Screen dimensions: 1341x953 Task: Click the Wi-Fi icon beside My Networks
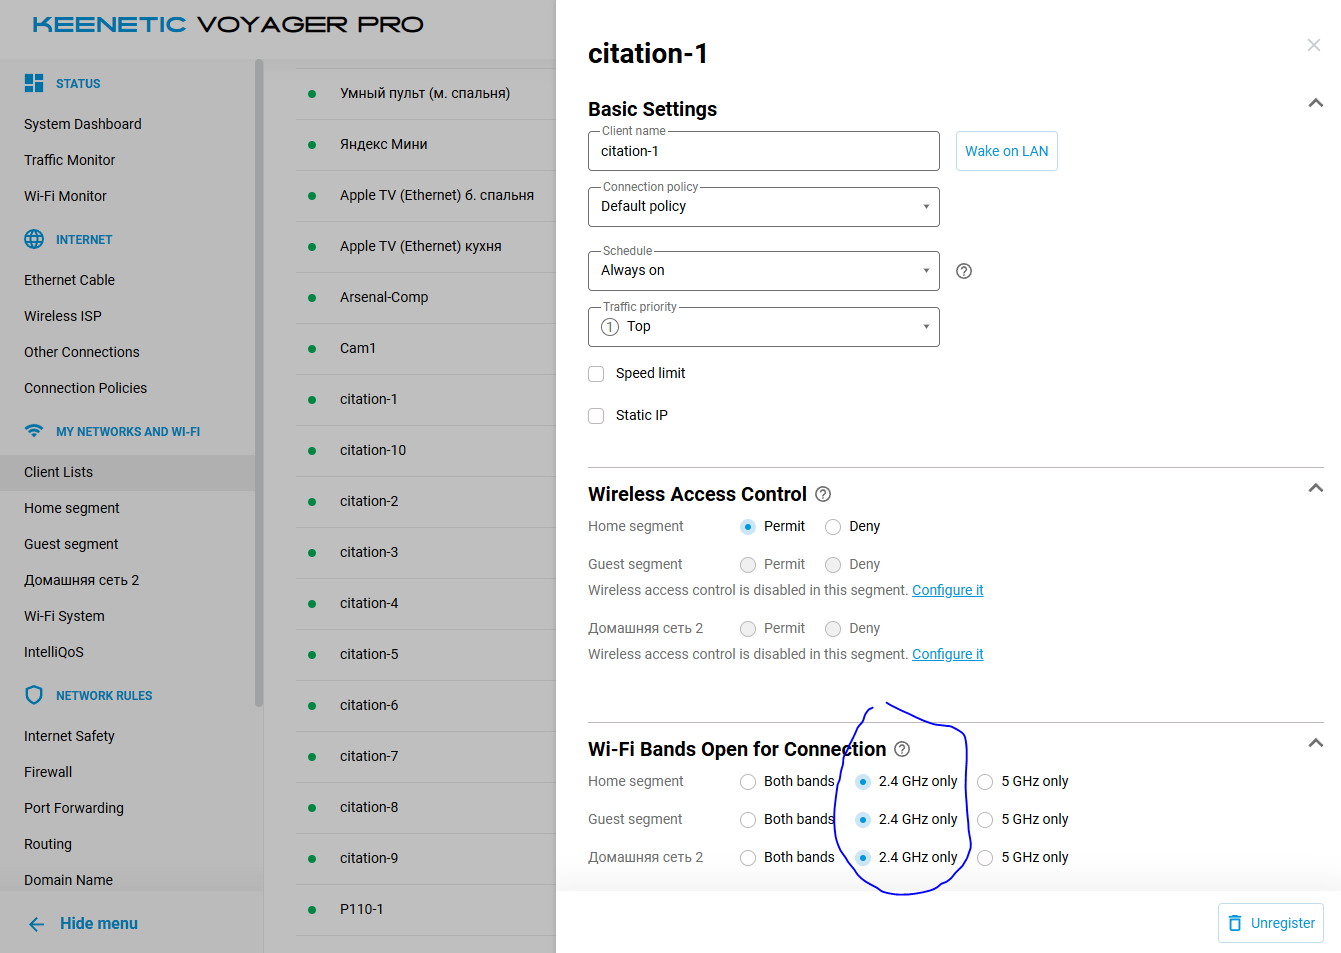[34, 431]
